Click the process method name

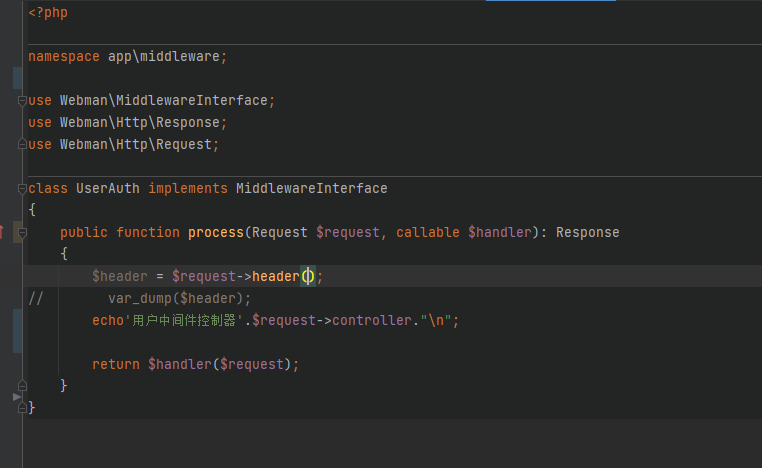[x=216, y=233]
